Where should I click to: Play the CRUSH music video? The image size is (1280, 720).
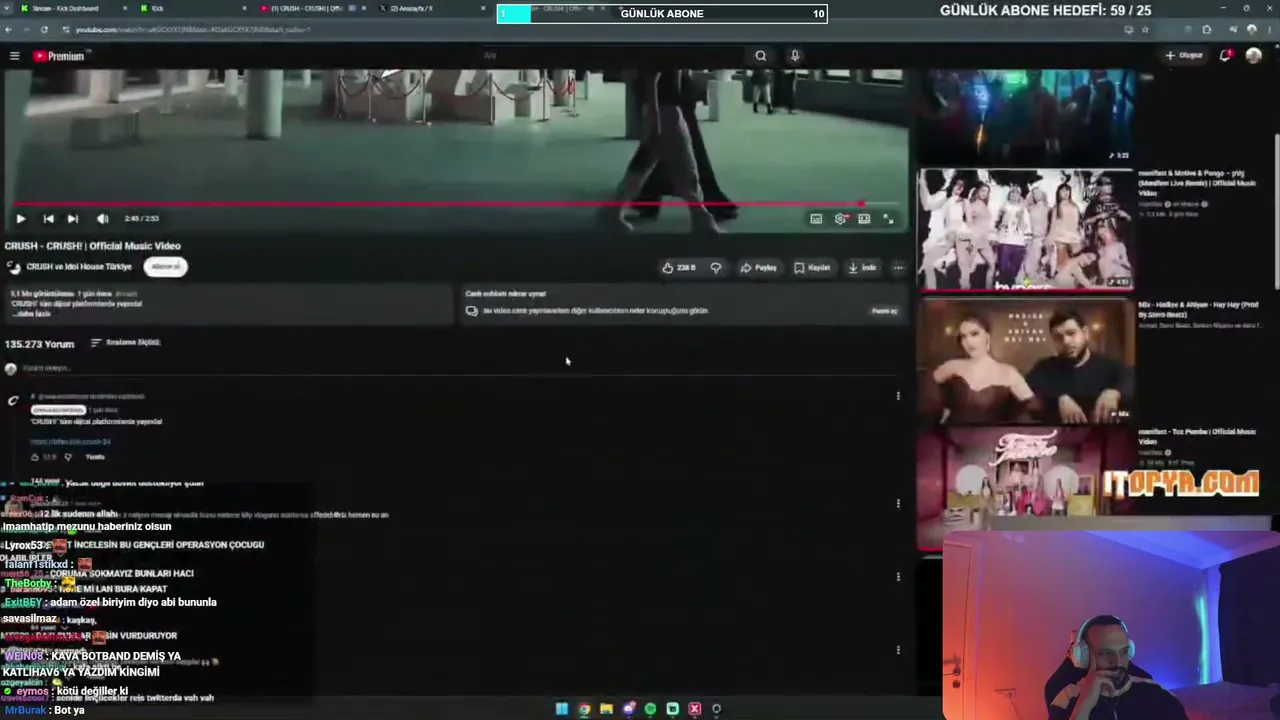coord(20,218)
